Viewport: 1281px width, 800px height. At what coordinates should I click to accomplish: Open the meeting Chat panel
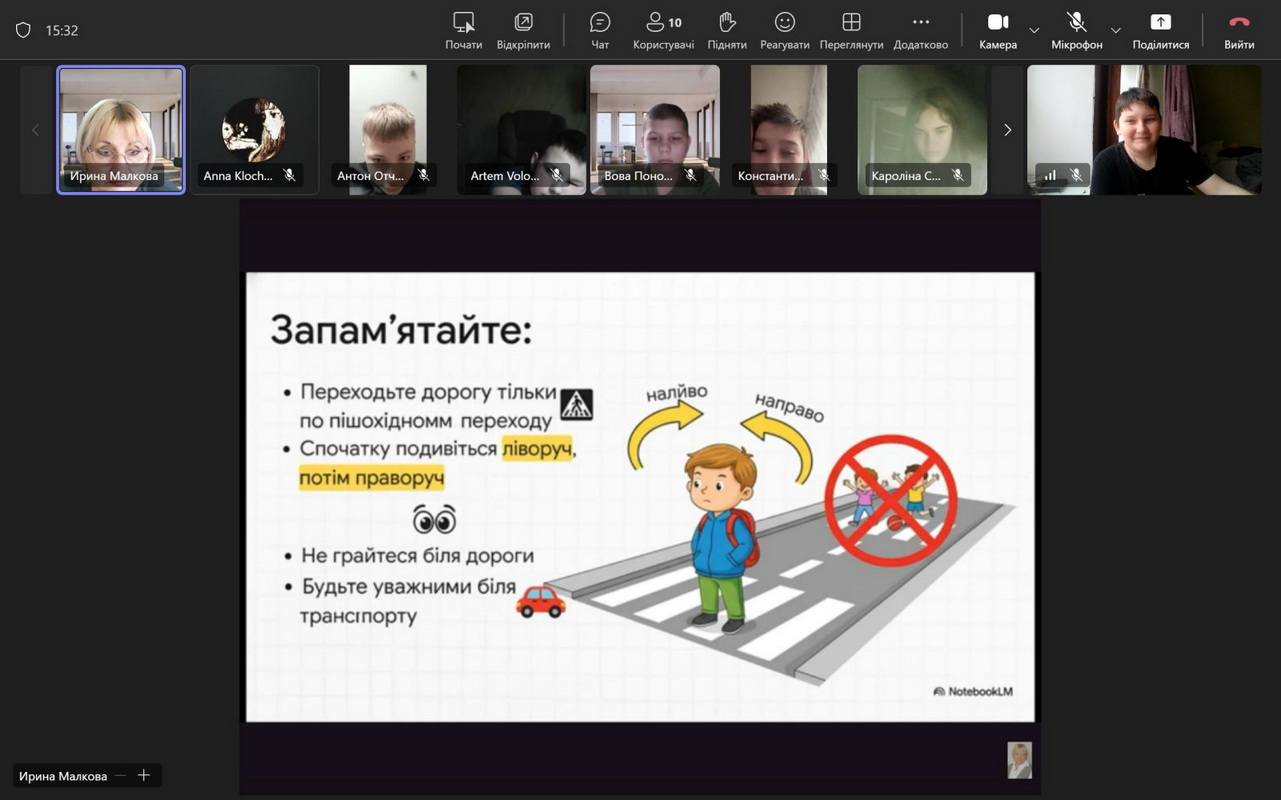tap(600, 30)
